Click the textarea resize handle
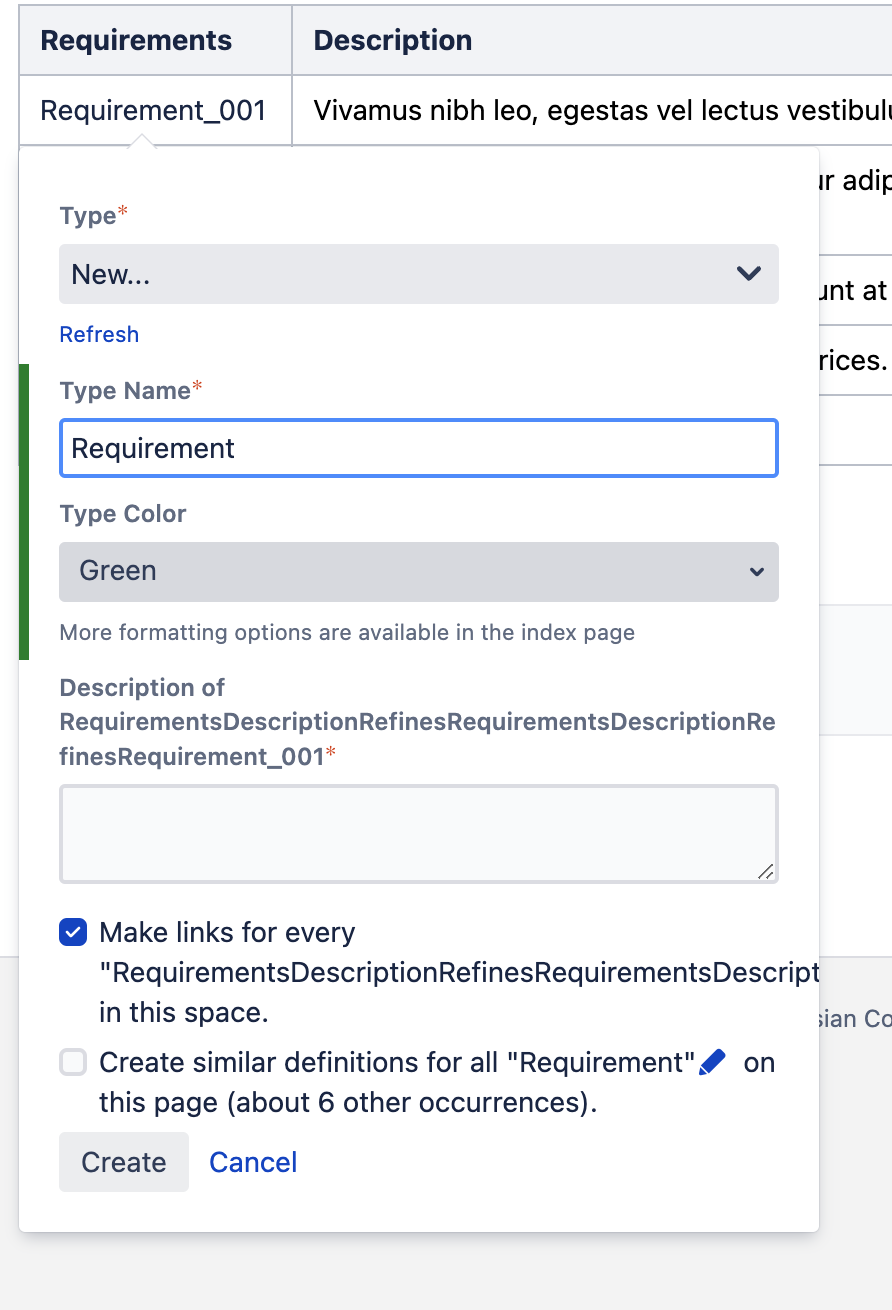The width and height of the screenshot is (892, 1310). click(768, 873)
